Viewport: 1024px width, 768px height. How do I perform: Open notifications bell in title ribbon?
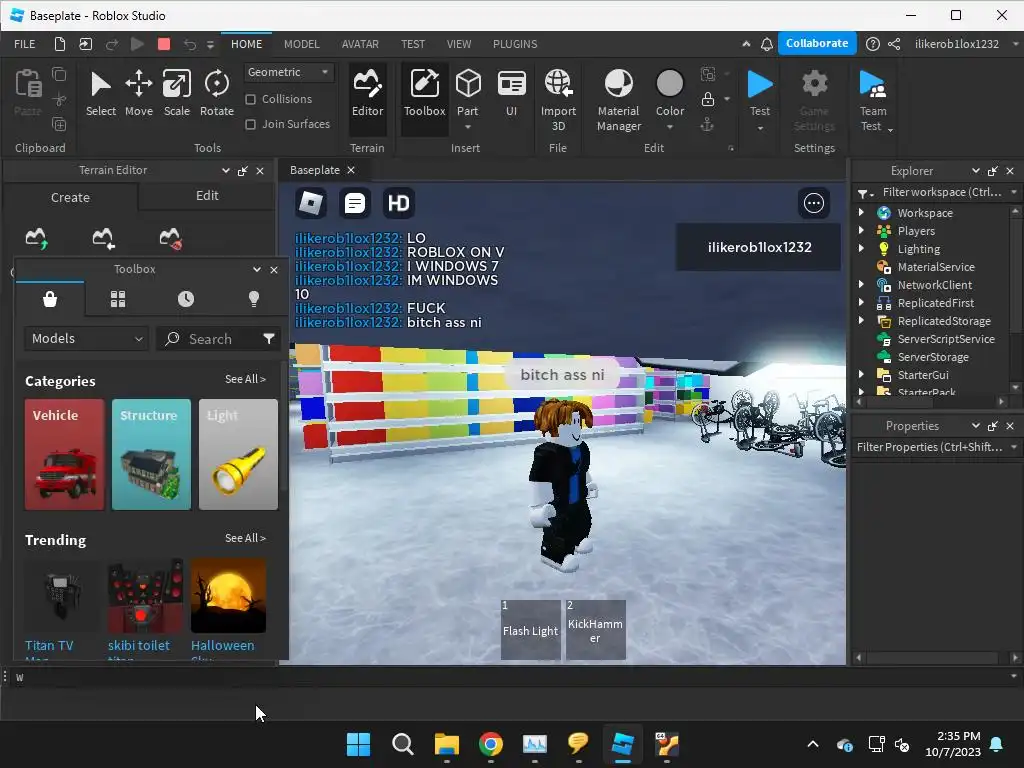click(767, 44)
